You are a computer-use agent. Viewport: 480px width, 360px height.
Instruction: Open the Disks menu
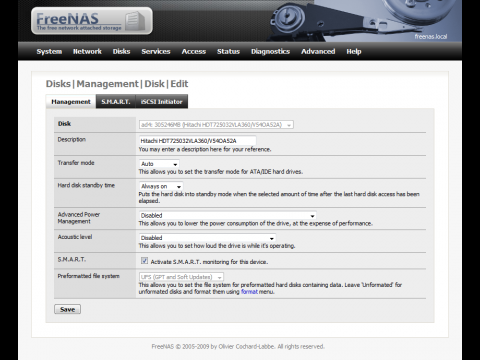pyautogui.click(x=121, y=52)
